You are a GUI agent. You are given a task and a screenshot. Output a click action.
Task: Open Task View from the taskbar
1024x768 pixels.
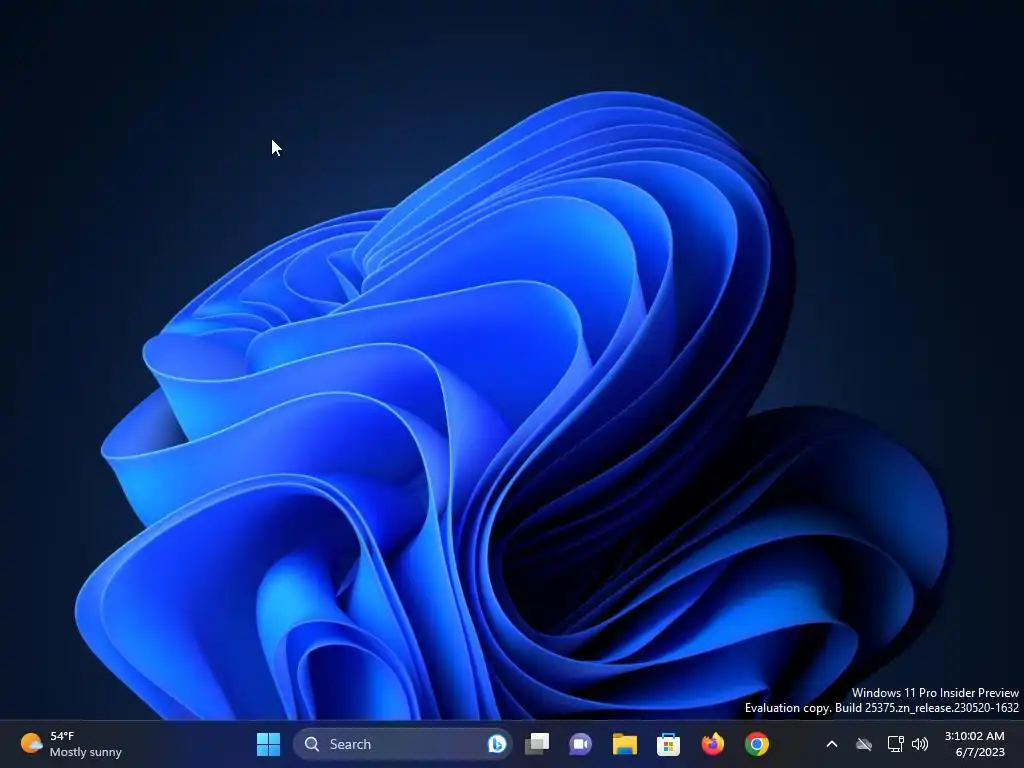pyautogui.click(x=537, y=744)
